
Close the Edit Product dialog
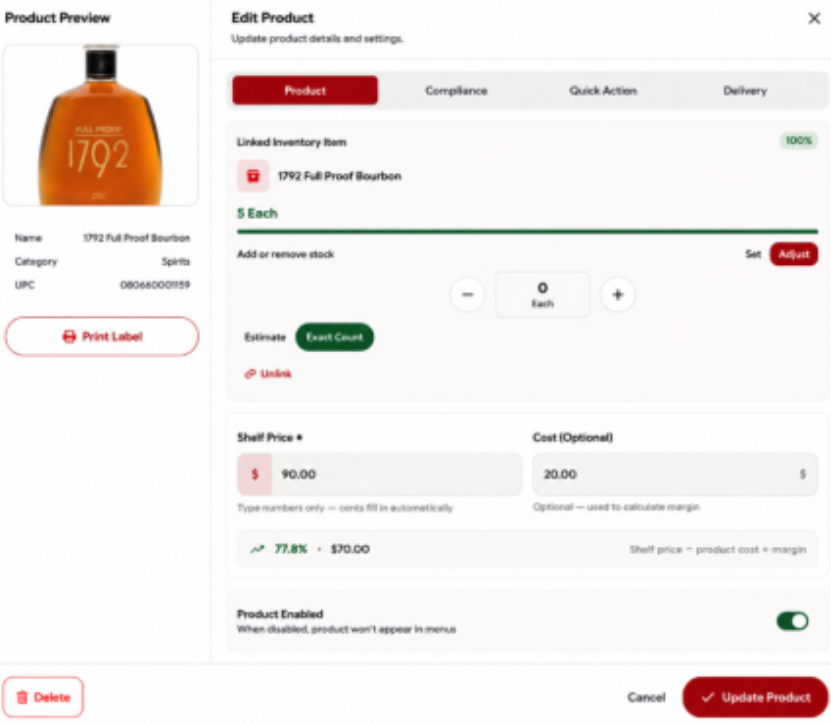(x=814, y=19)
